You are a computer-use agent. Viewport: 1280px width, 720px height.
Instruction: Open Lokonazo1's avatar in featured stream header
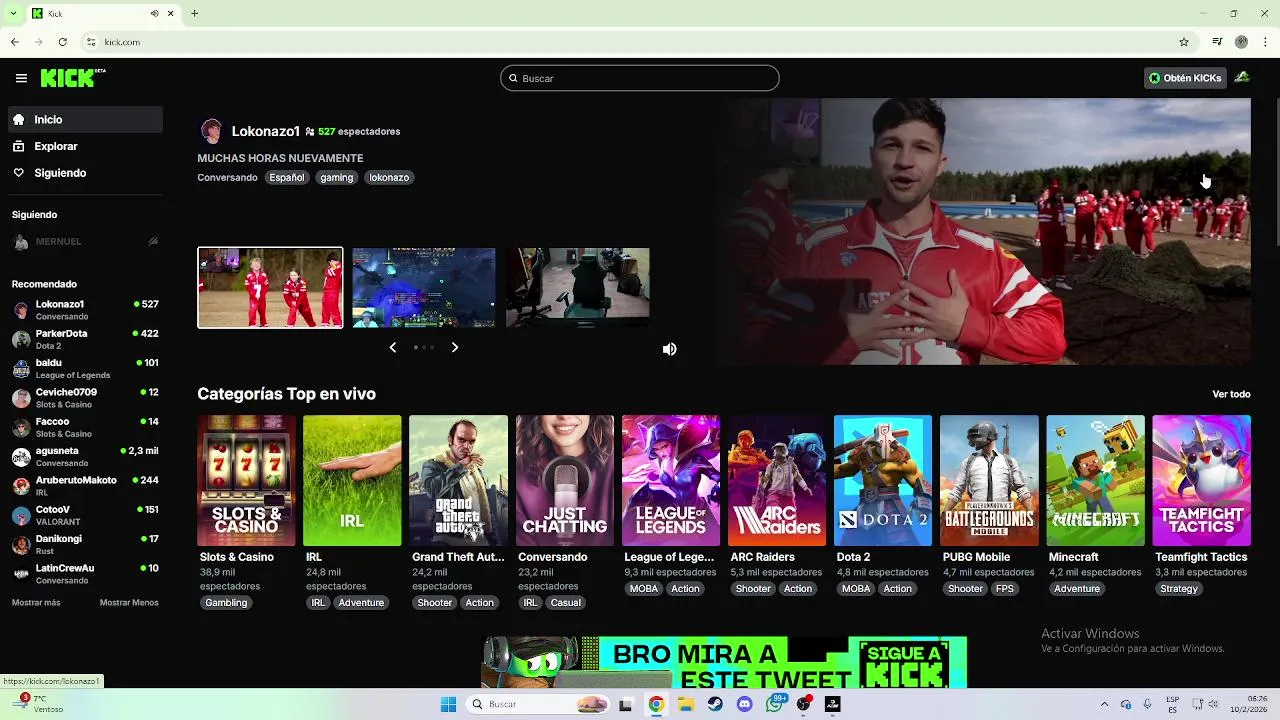(x=211, y=131)
